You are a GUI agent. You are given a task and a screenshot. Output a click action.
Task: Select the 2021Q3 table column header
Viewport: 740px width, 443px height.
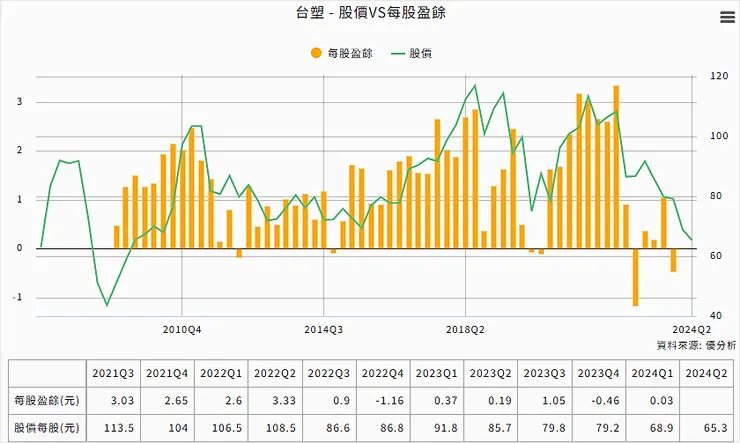click(113, 373)
